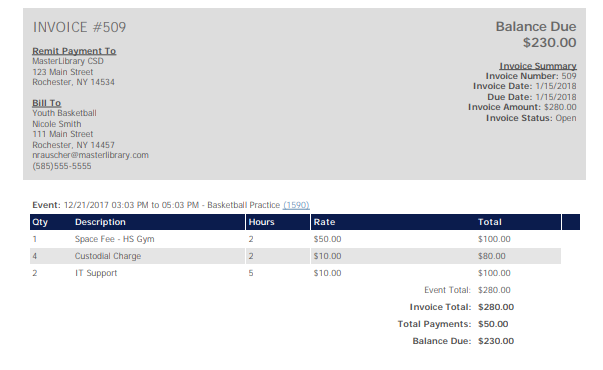The width and height of the screenshot is (603, 370).
Task: Open the event link (1590)
Action: point(296,205)
